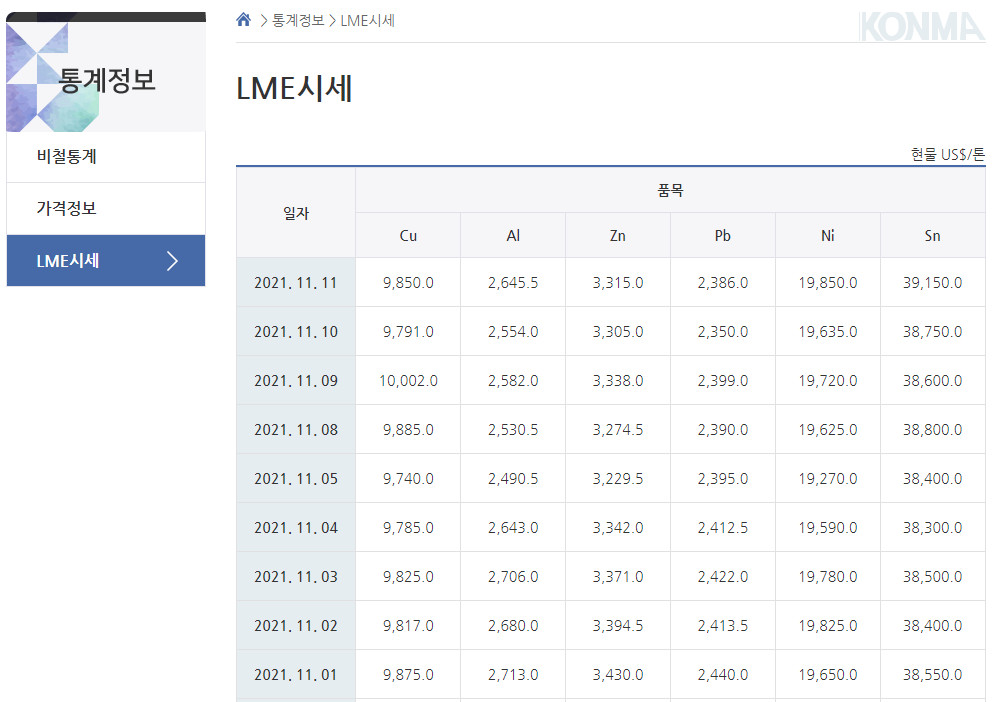Screen dimensions: 998x702
Task: Click Zn value 3,430.0
Action: pos(617,675)
